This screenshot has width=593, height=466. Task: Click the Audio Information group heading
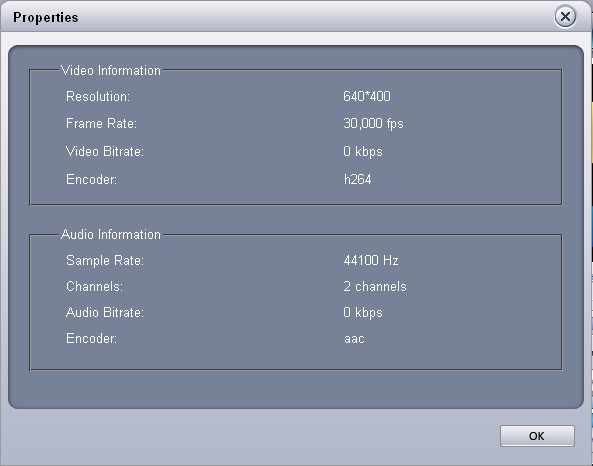[111, 235]
